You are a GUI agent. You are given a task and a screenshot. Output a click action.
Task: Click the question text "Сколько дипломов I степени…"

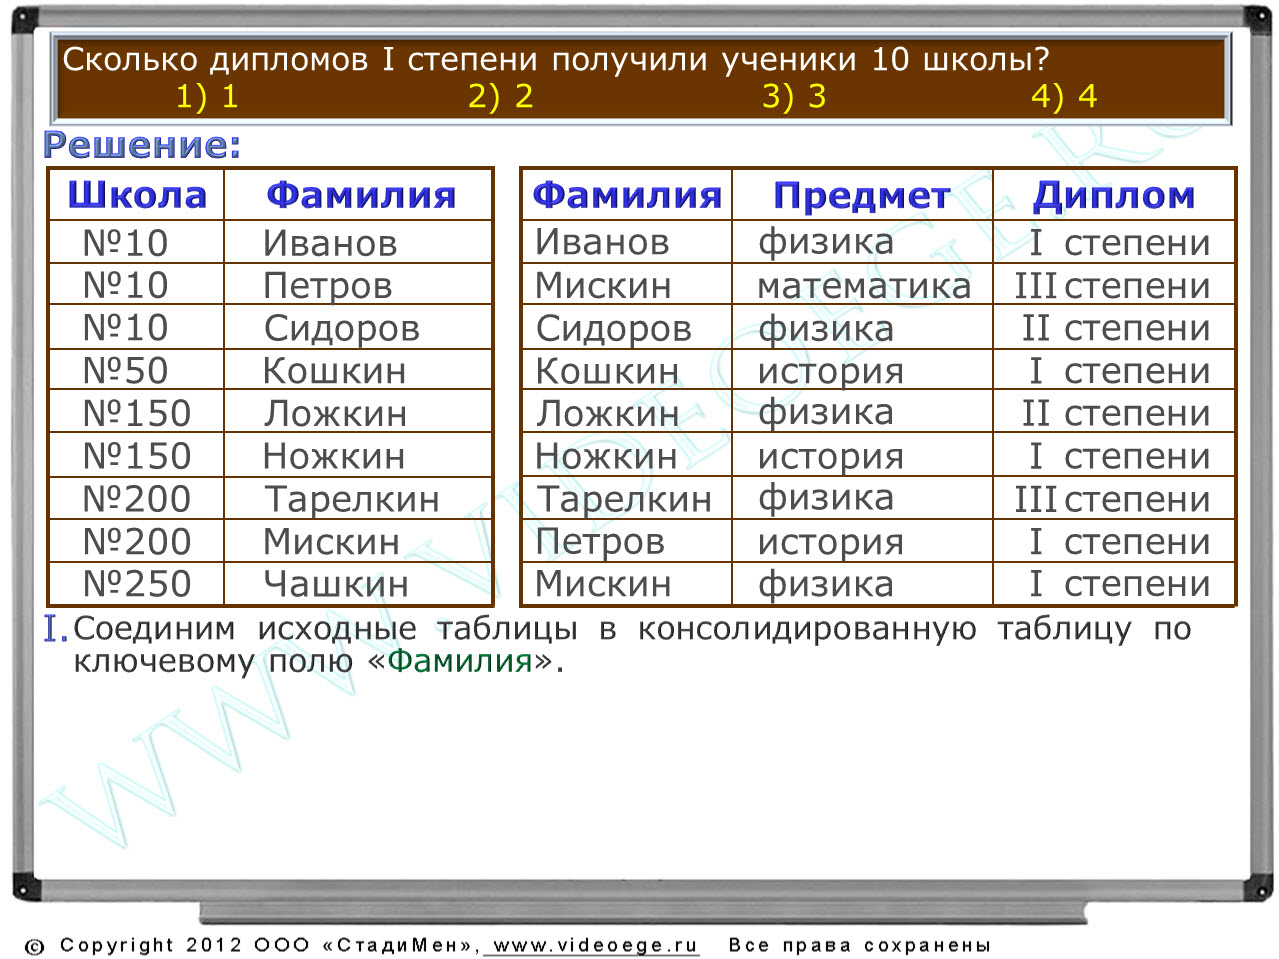[x=556, y=59]
